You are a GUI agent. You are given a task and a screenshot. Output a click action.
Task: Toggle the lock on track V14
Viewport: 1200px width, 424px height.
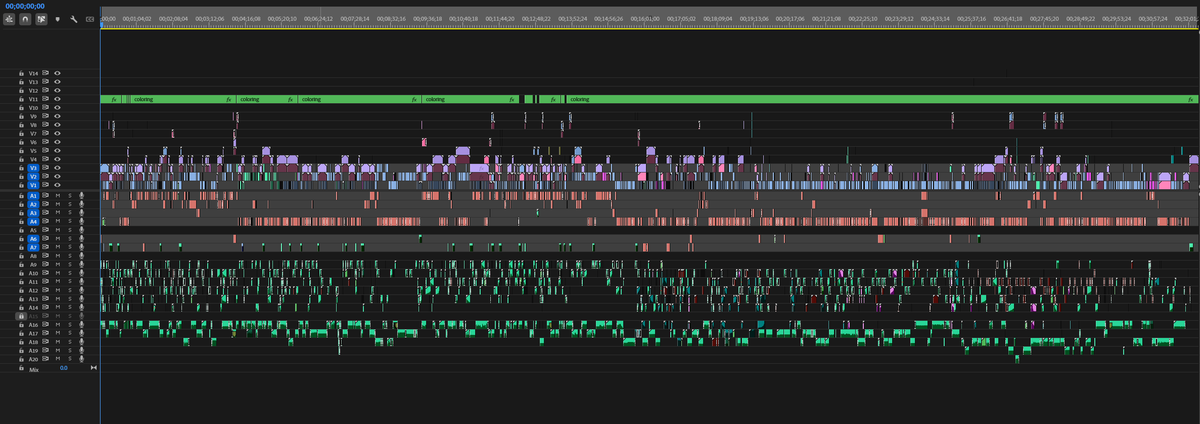21,73
